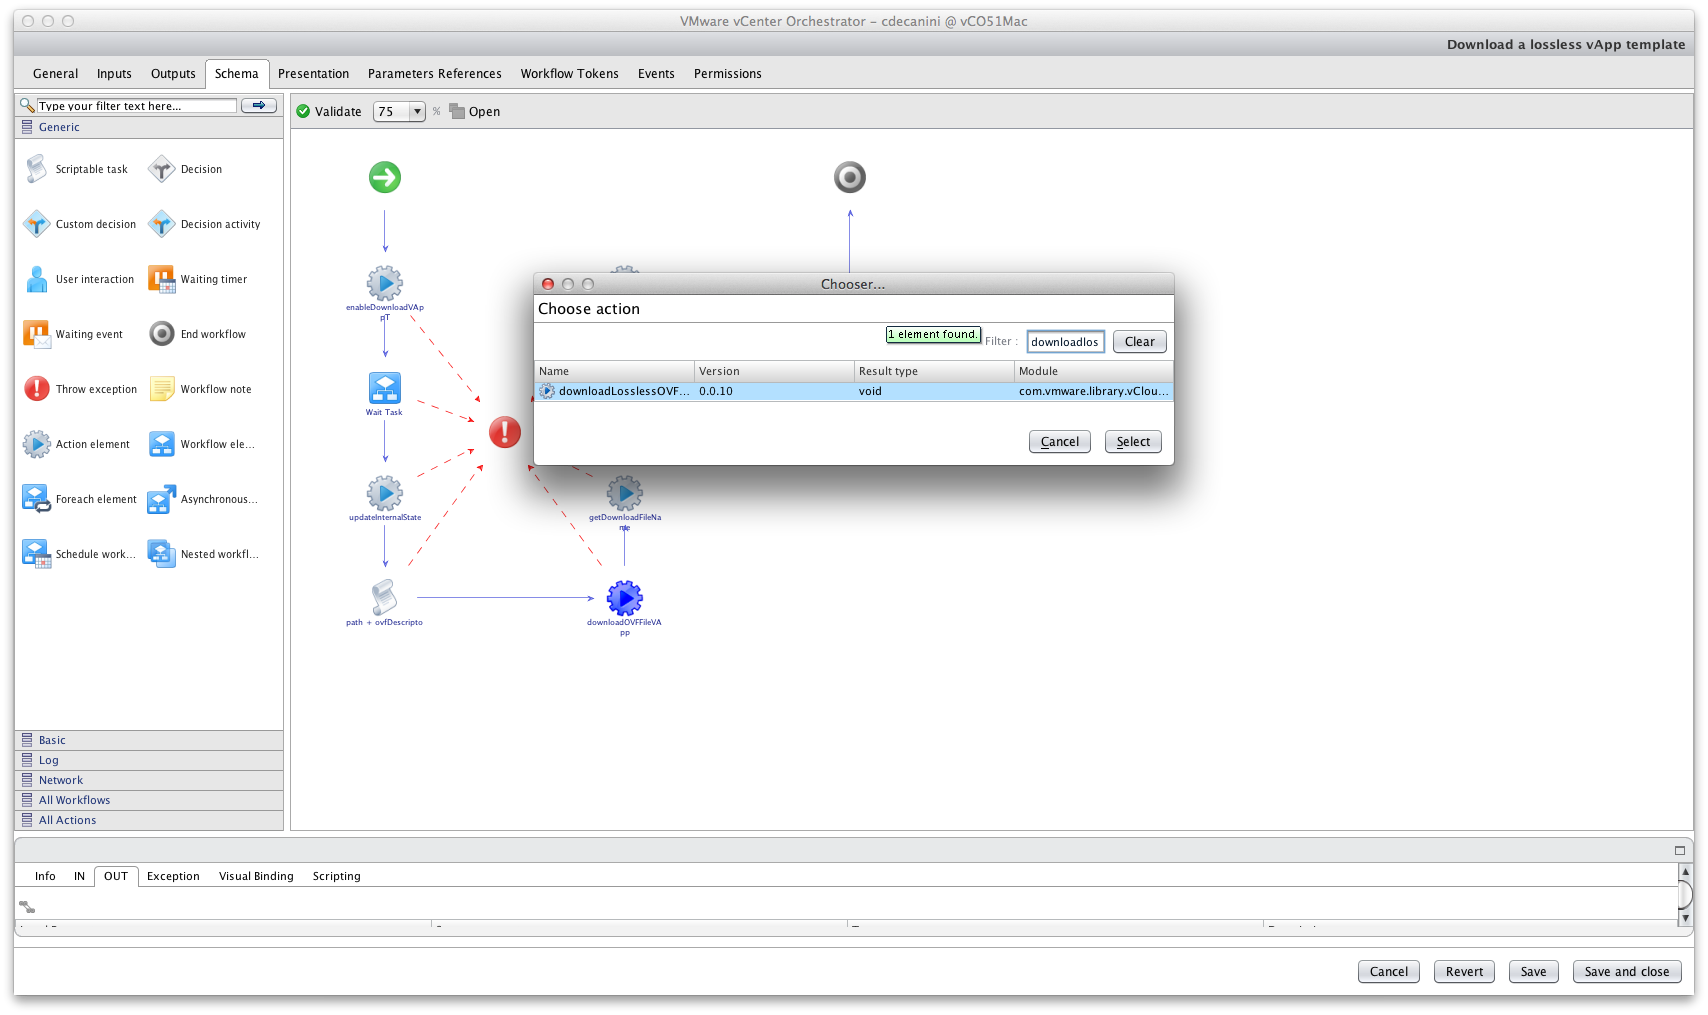Select the Scriptable task palette icon

coord(37,169)
